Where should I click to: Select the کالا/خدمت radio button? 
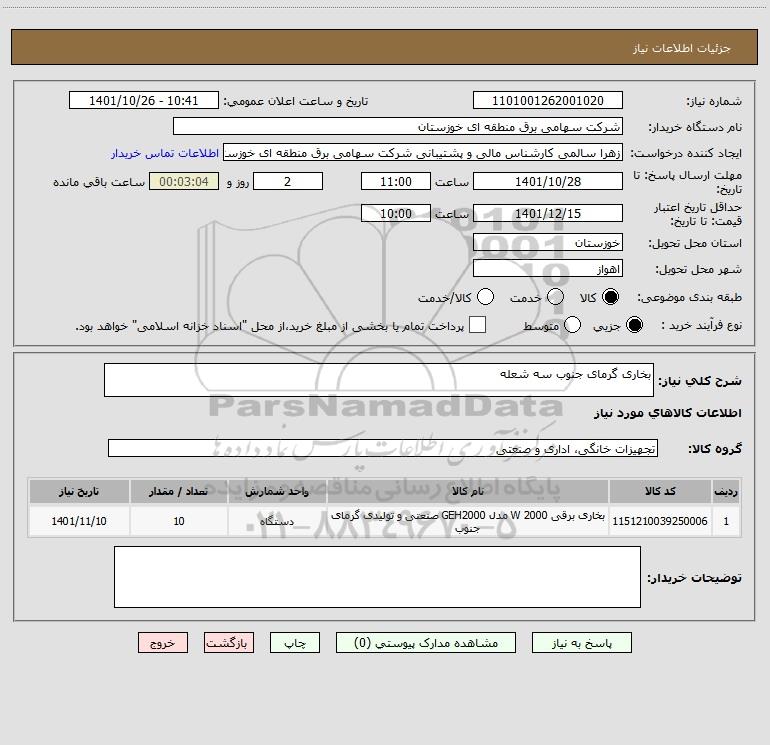point(486,297)
